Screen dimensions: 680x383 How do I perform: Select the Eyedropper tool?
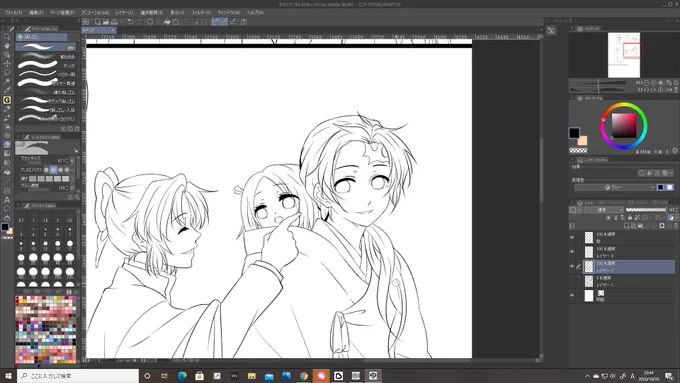tap(7, 90)
